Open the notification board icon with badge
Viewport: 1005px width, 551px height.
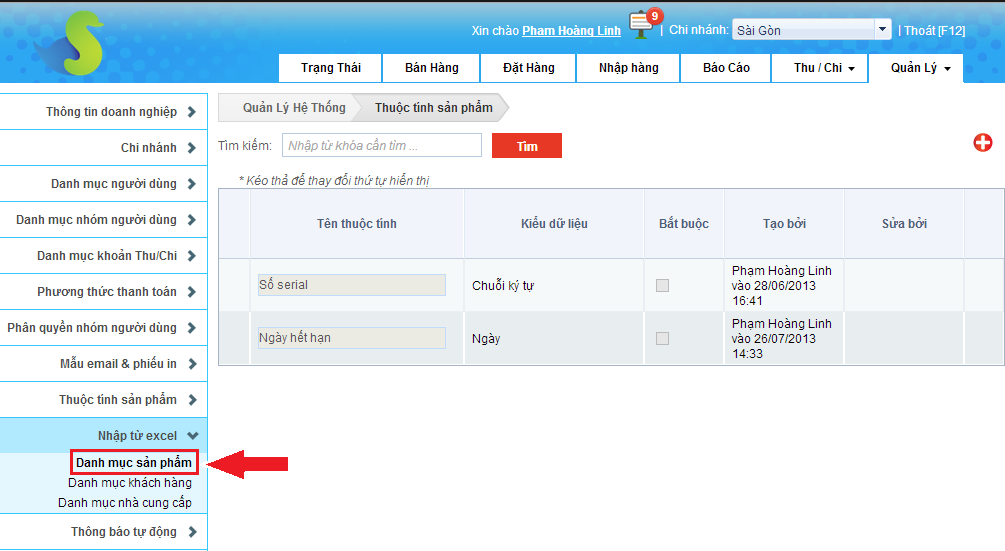point(641,24)
